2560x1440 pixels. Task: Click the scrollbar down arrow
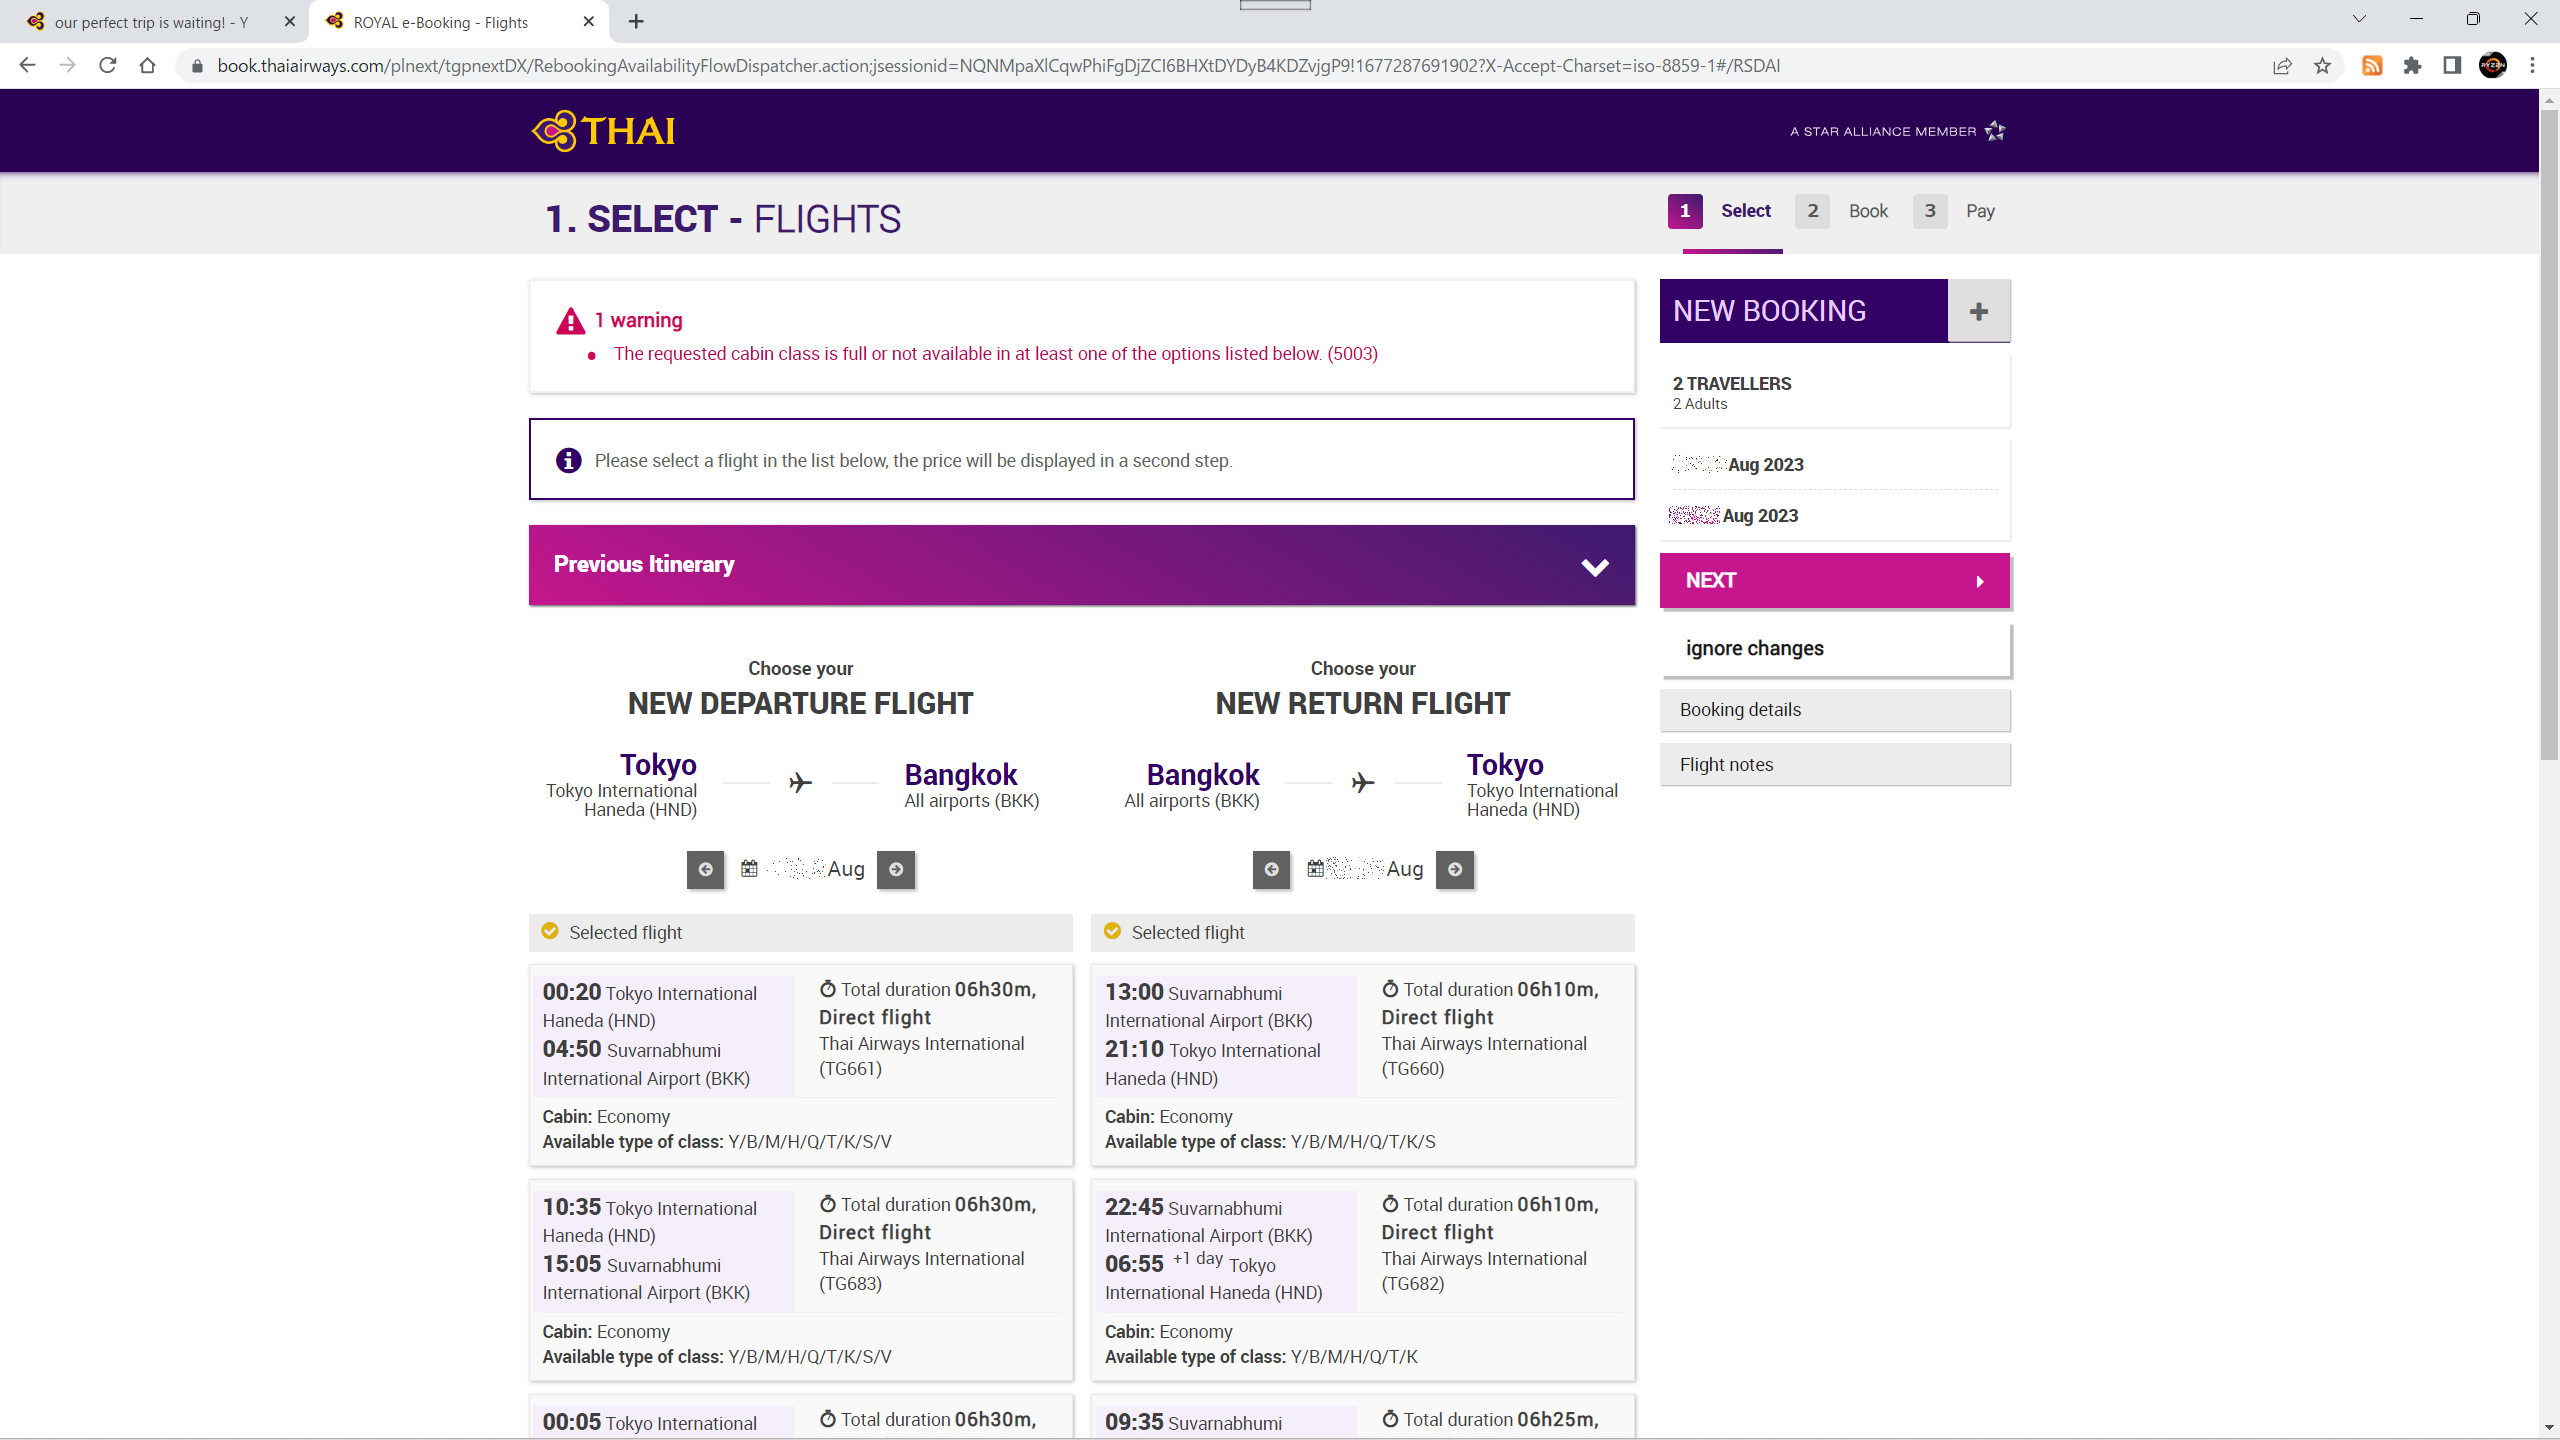click(2549, 1427)
